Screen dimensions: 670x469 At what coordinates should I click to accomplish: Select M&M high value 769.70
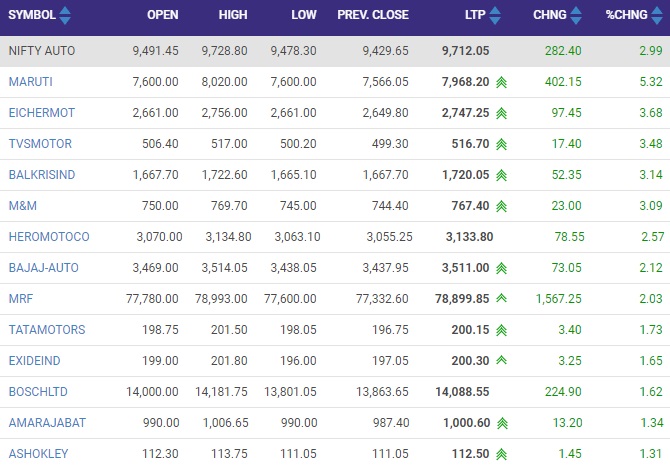click(229, 206)
